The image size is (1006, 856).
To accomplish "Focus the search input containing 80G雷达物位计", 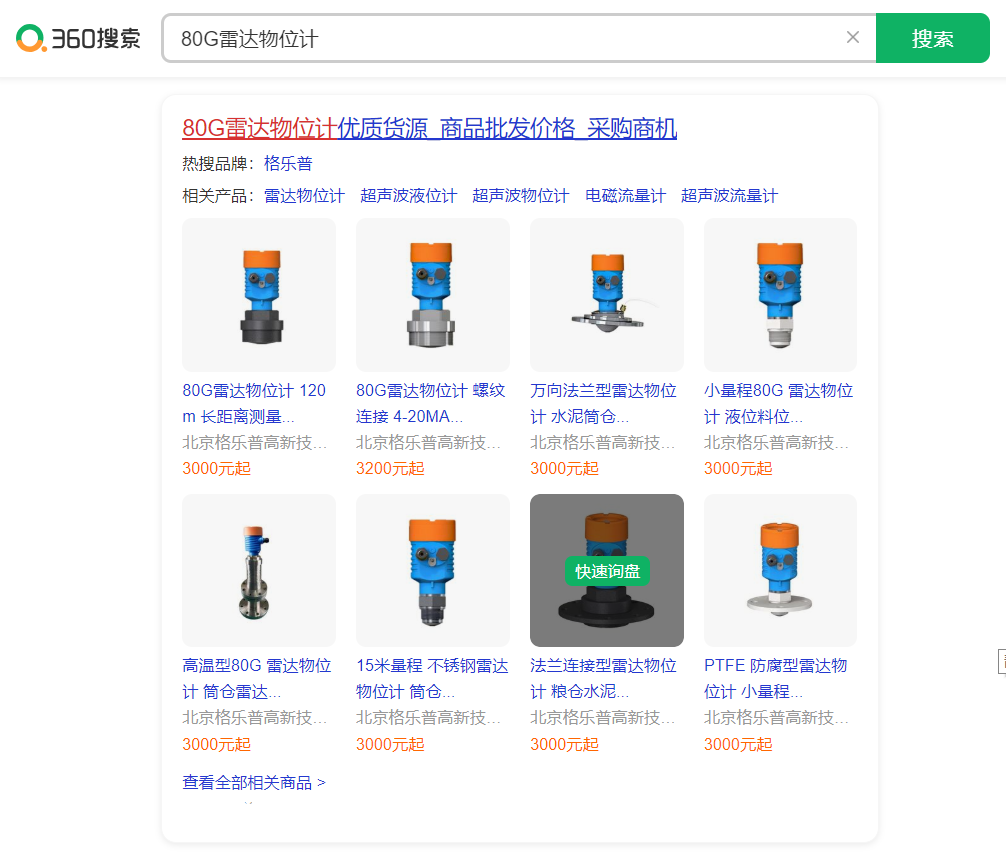I will [500, 39].
